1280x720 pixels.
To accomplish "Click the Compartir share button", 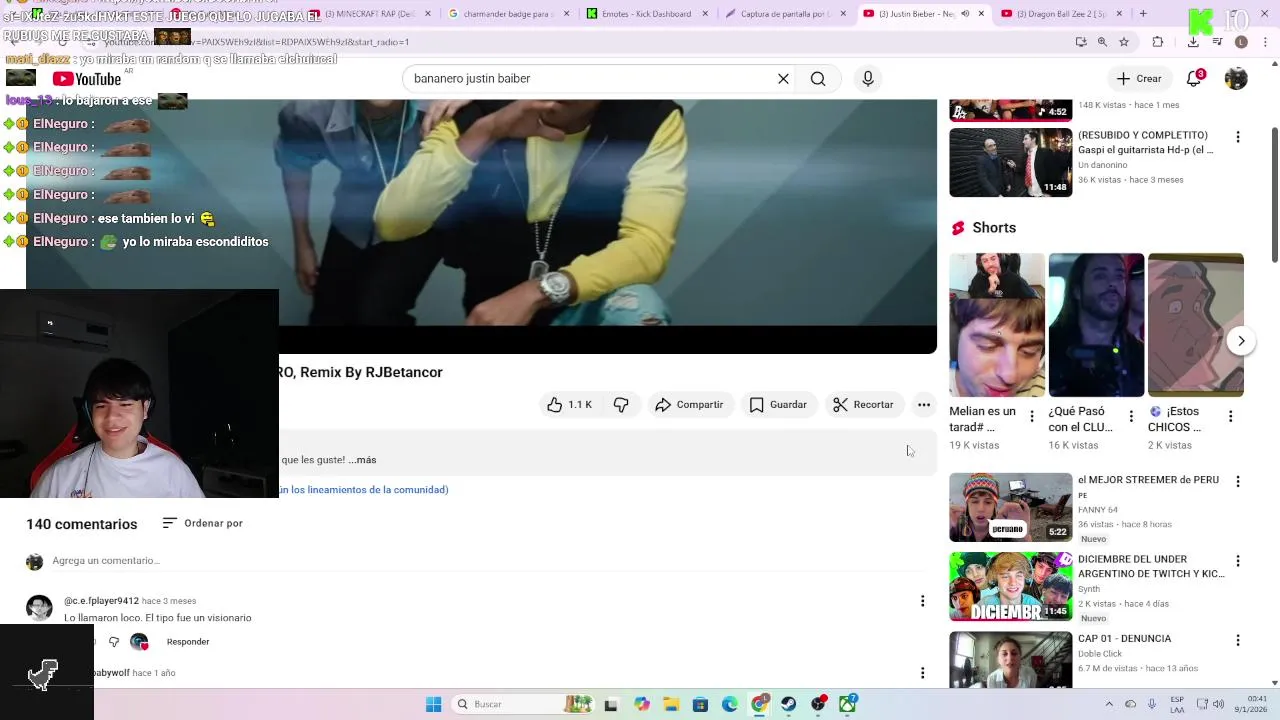I will pyautogui.click(x=689, y=405).
